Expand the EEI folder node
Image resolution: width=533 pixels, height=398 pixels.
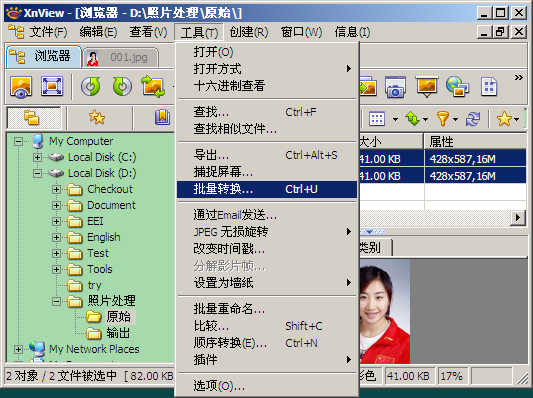coord(56,221)
